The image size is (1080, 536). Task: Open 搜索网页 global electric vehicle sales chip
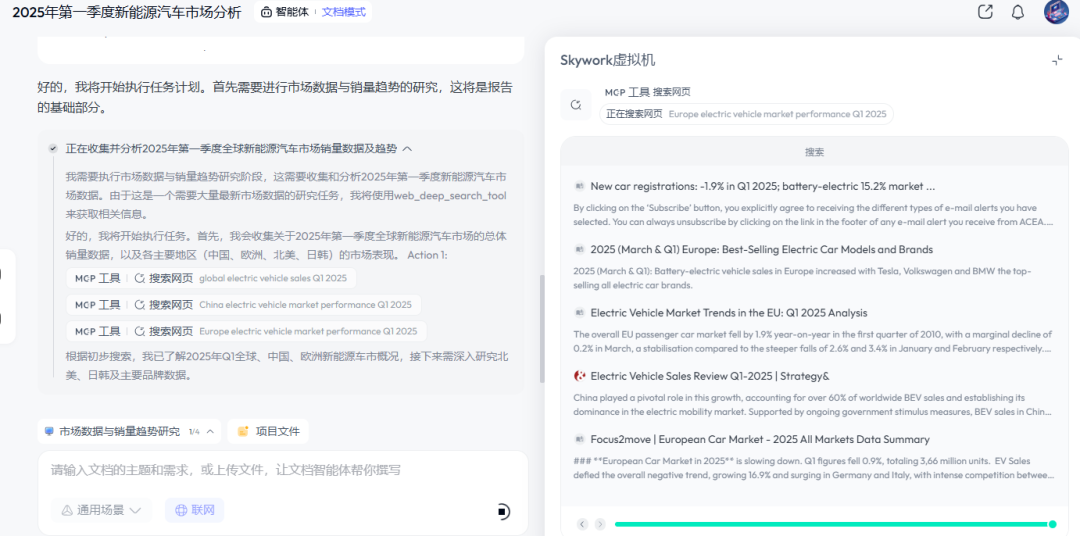[211, 278]
